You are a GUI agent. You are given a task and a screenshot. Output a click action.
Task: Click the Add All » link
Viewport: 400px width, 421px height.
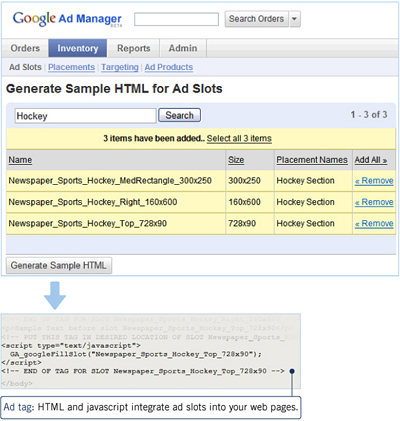click(371, 160)
